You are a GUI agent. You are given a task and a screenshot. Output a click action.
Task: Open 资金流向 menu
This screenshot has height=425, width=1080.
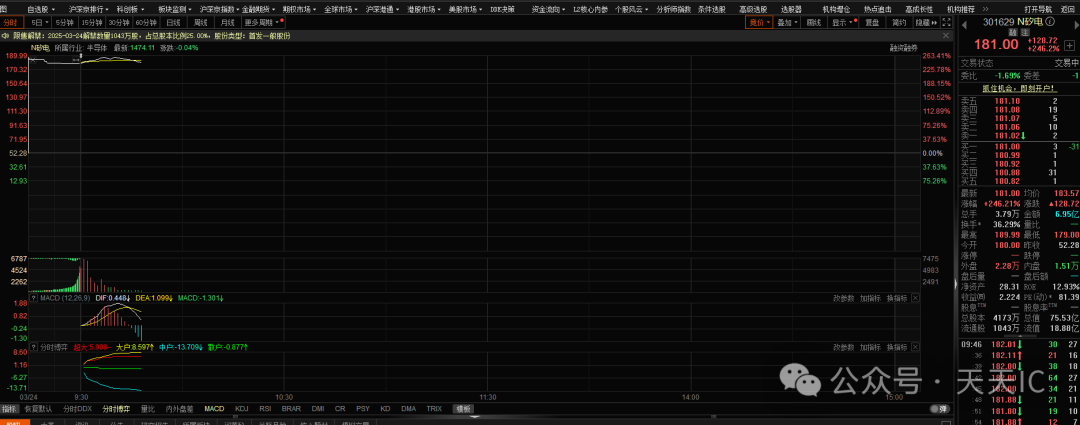pos(549,10)
